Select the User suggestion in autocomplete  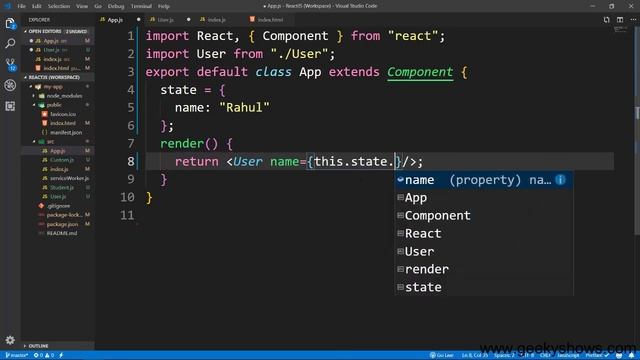[x=484, y=251]
